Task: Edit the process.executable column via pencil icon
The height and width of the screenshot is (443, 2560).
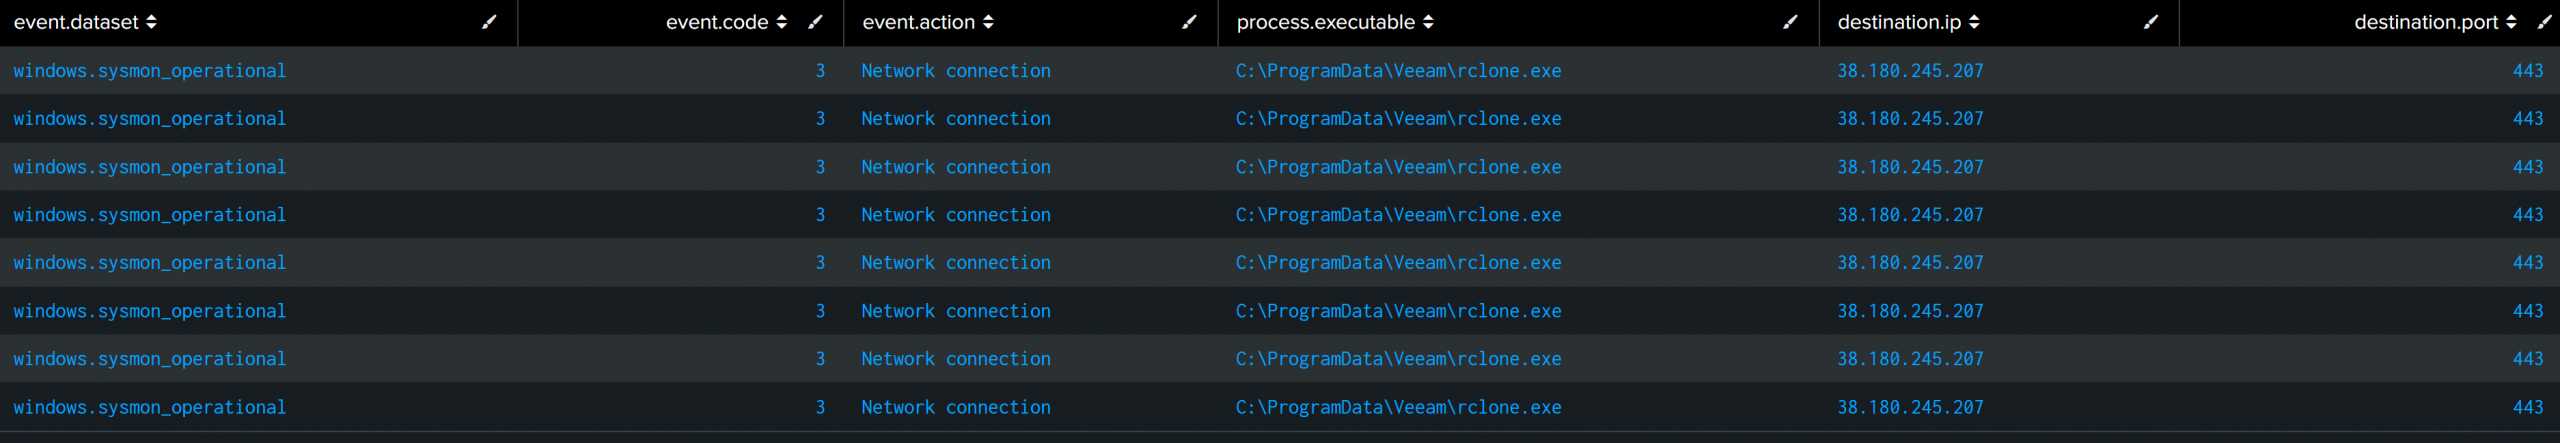Action: 1791,22
